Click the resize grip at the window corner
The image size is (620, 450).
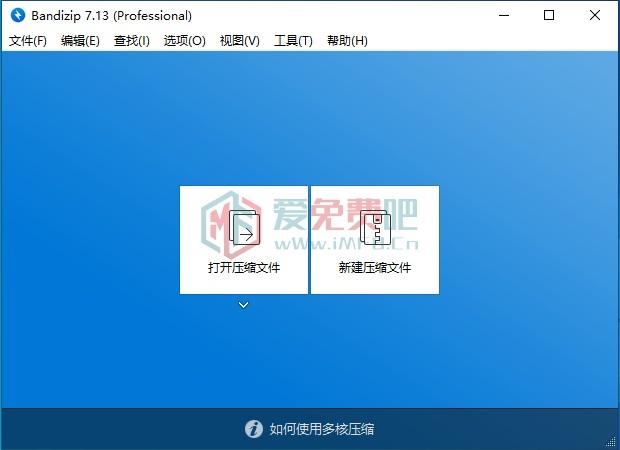(x=611, y=442)
